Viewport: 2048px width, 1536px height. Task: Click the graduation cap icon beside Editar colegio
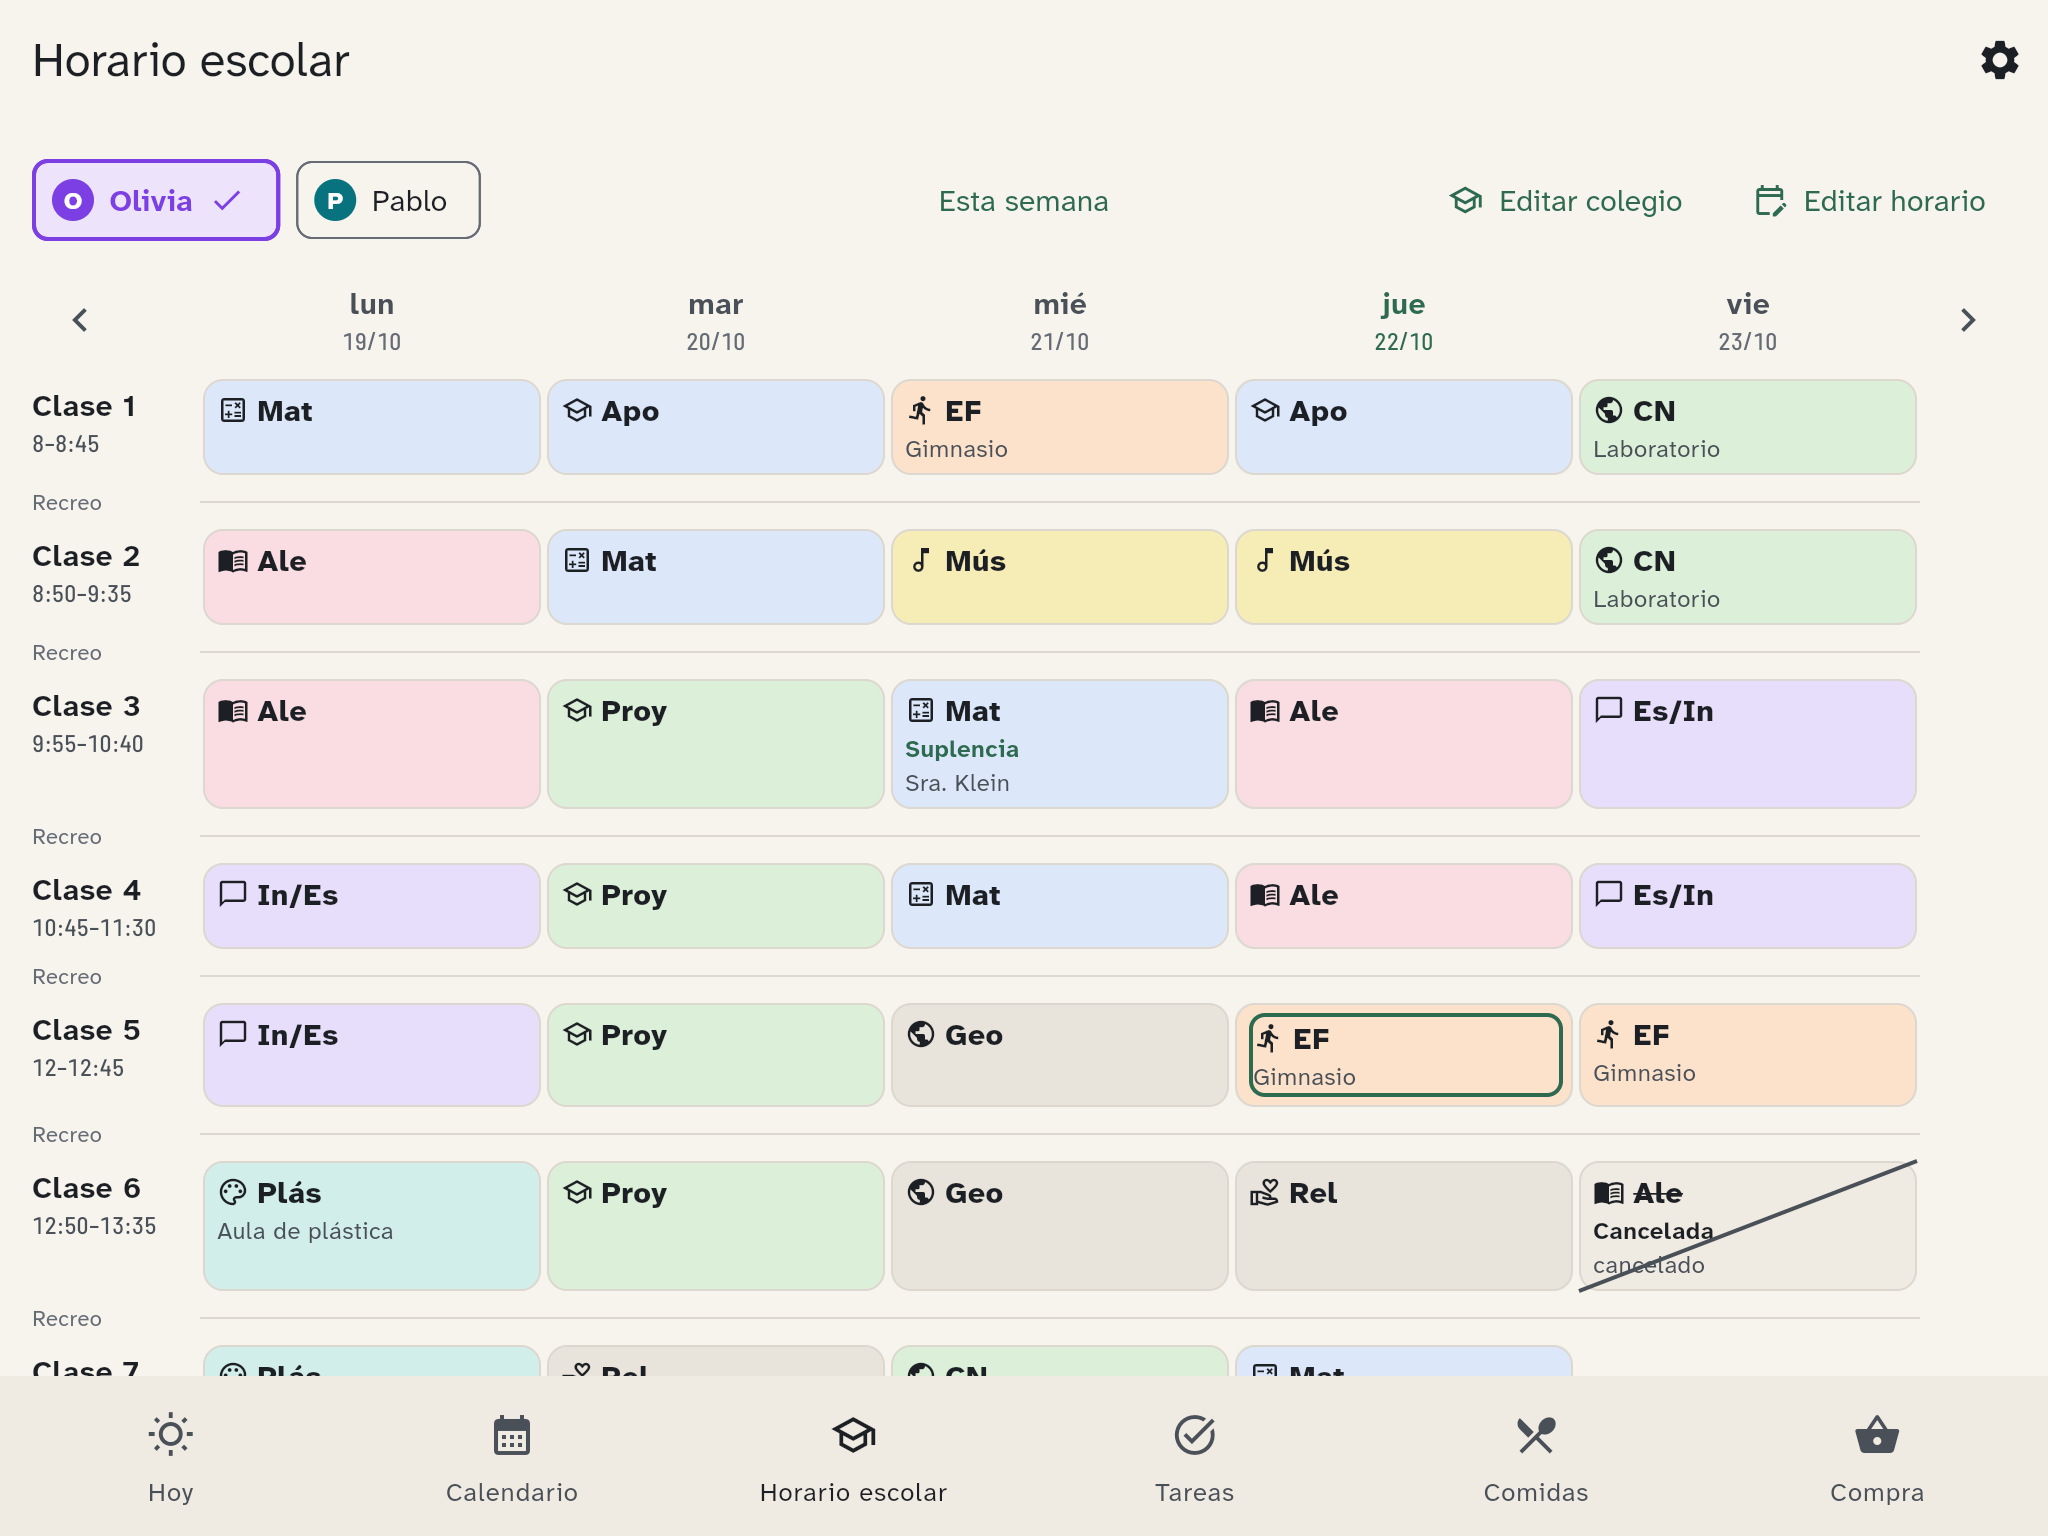(x=1466, y=201)
